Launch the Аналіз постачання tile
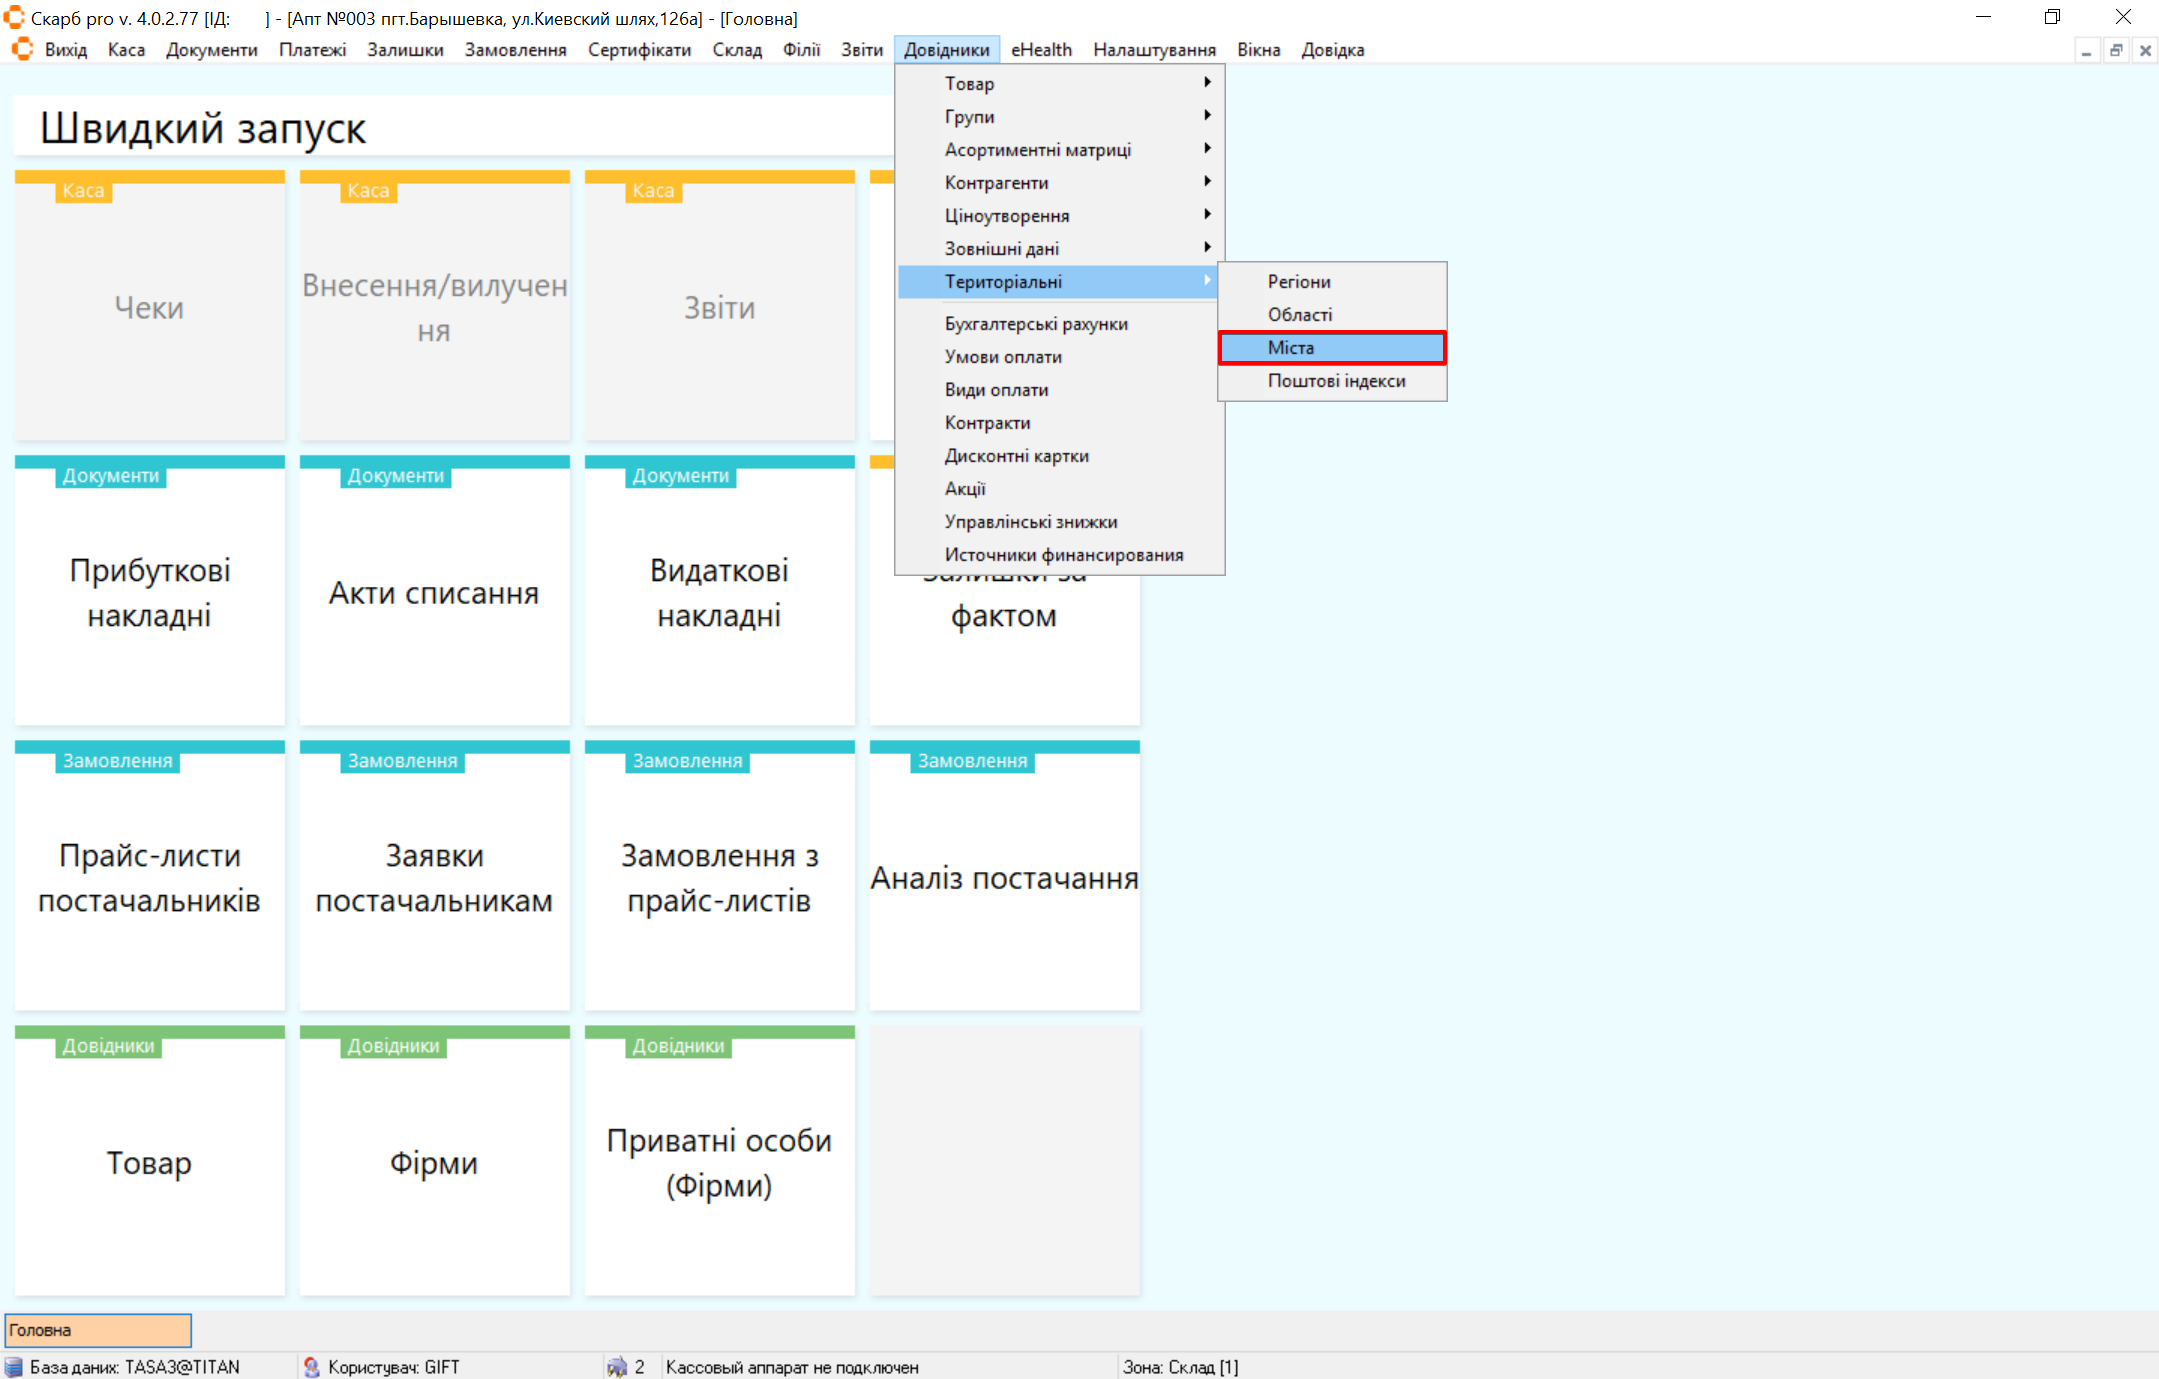 [x=1004, y=877]
